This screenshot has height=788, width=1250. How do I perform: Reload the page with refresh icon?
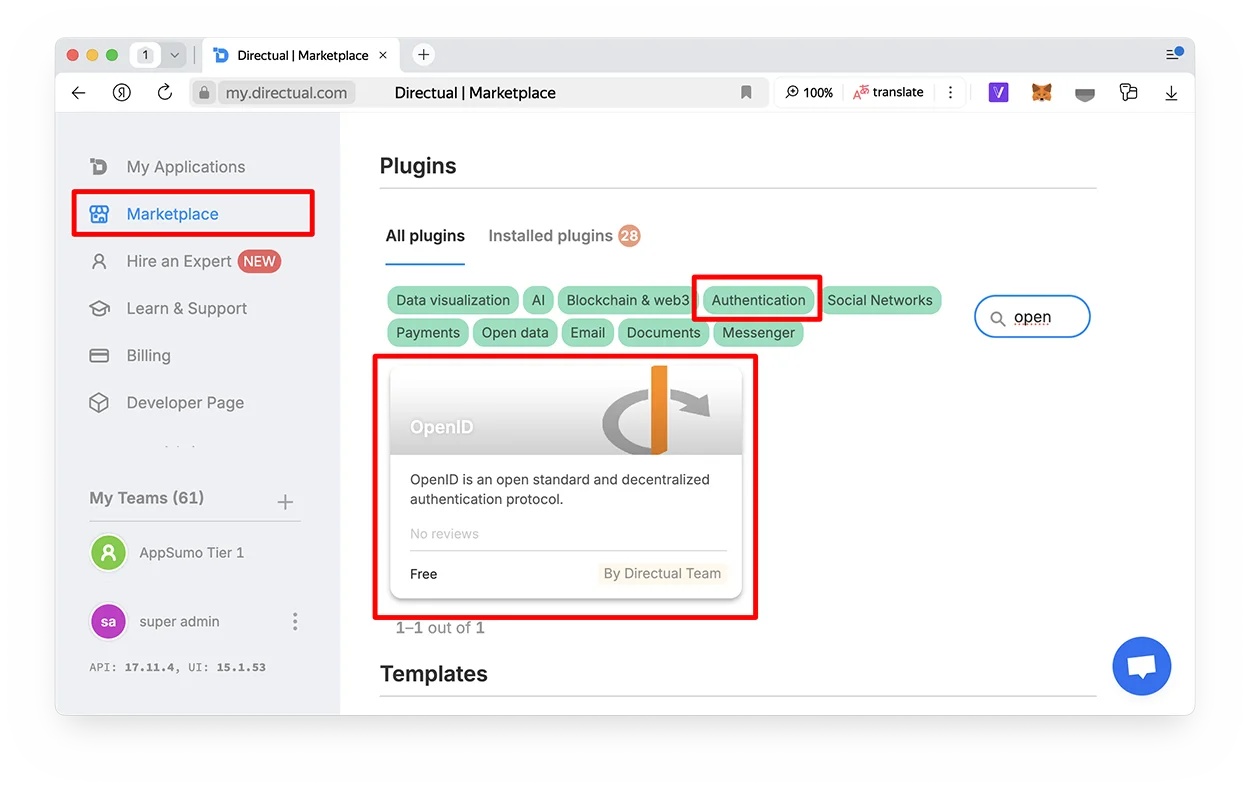[x=165, y=93]
